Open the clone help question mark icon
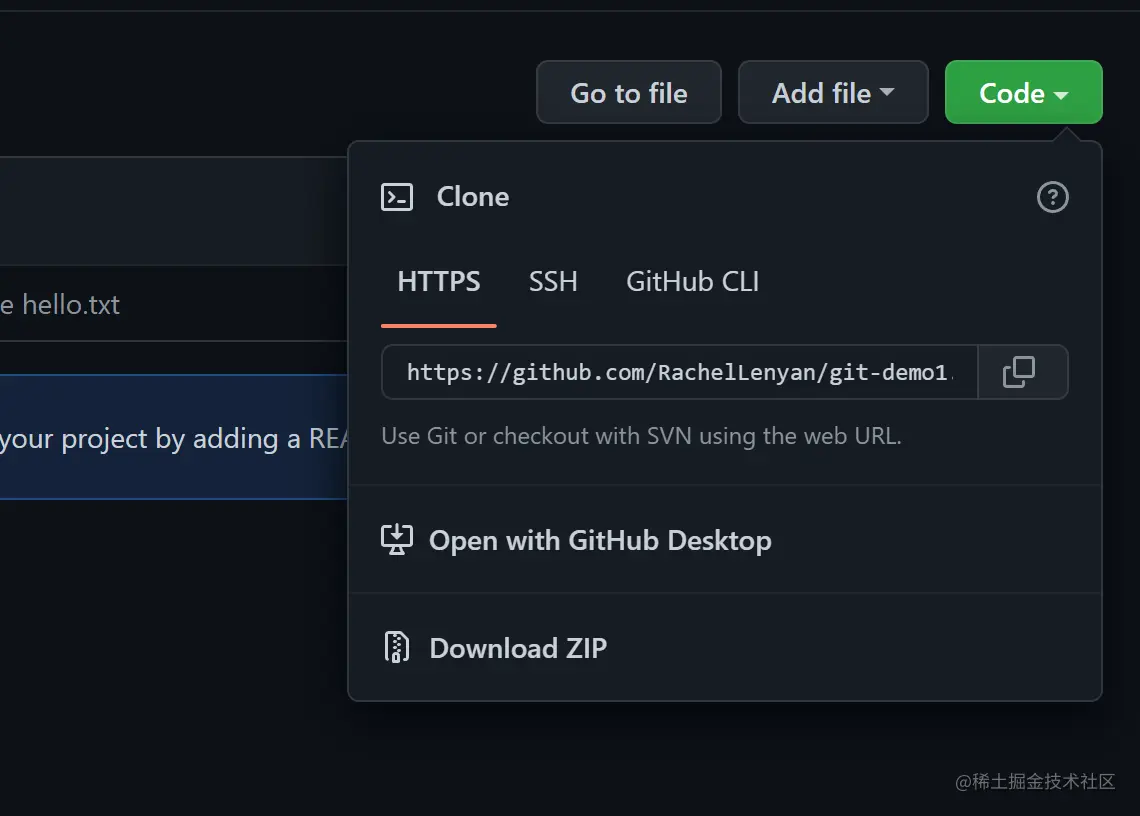Viewport: 1140px width, 816px height. click(1052, 197)
